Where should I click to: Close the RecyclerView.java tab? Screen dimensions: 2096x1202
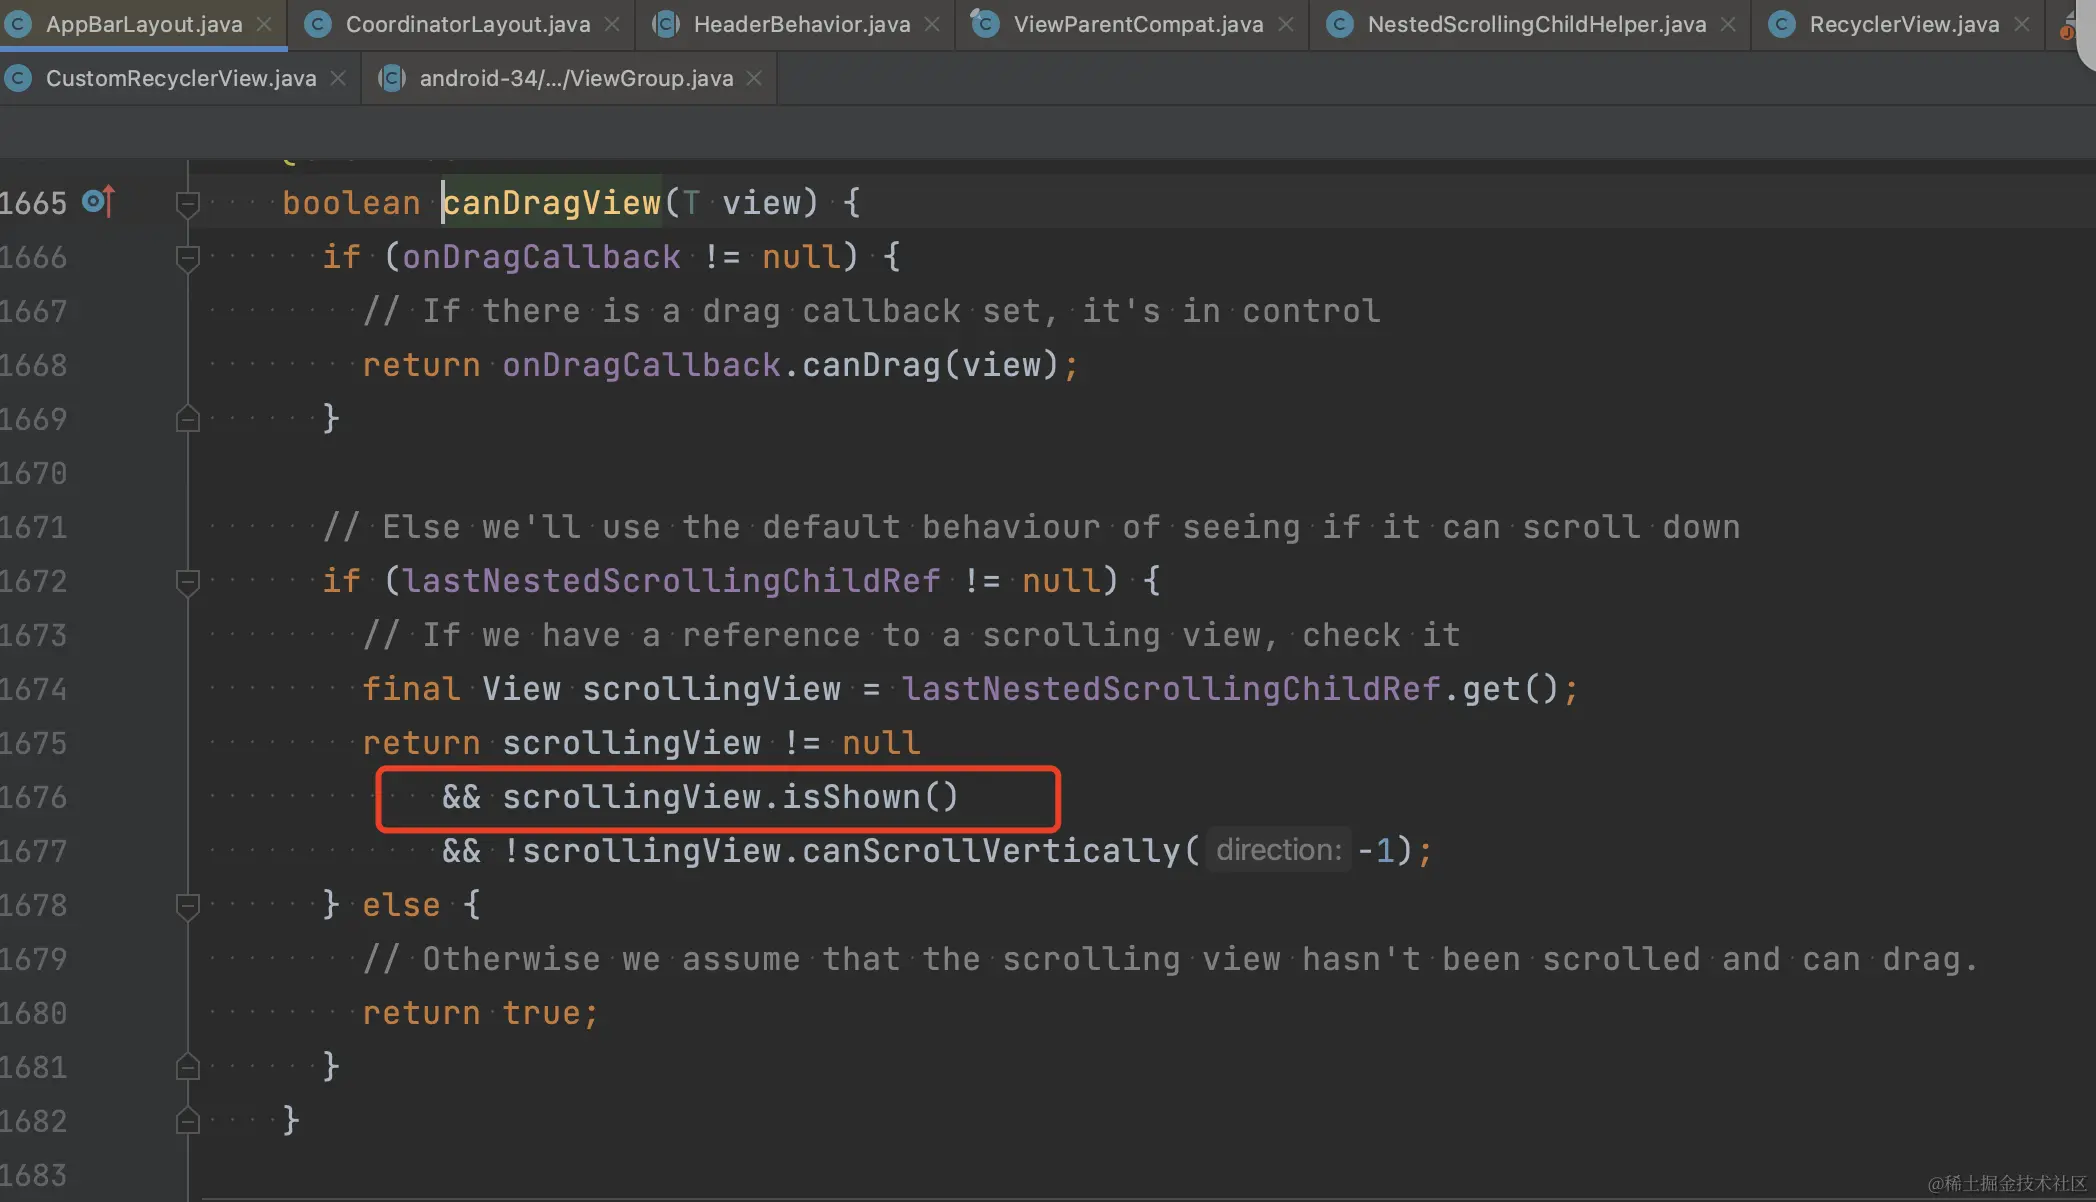2022,24
